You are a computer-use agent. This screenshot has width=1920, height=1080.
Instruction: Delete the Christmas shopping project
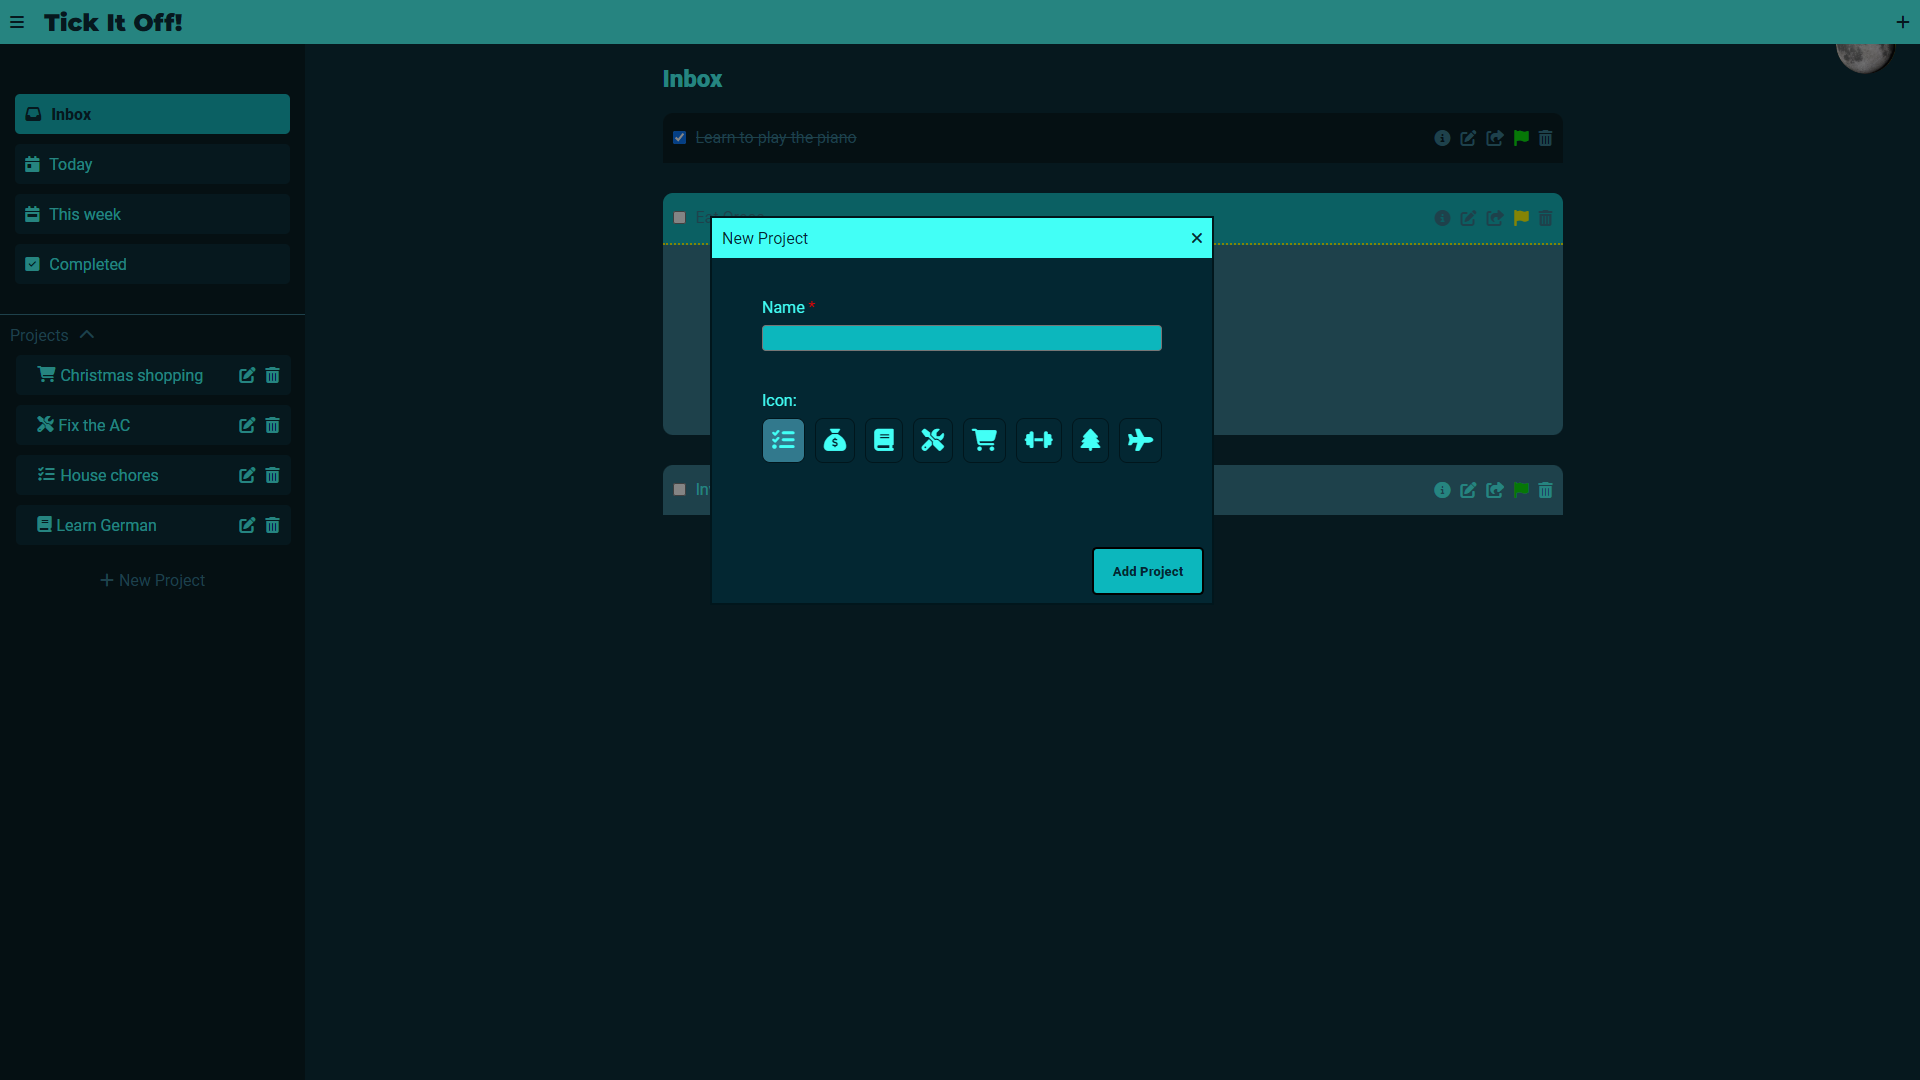(272, 375)
